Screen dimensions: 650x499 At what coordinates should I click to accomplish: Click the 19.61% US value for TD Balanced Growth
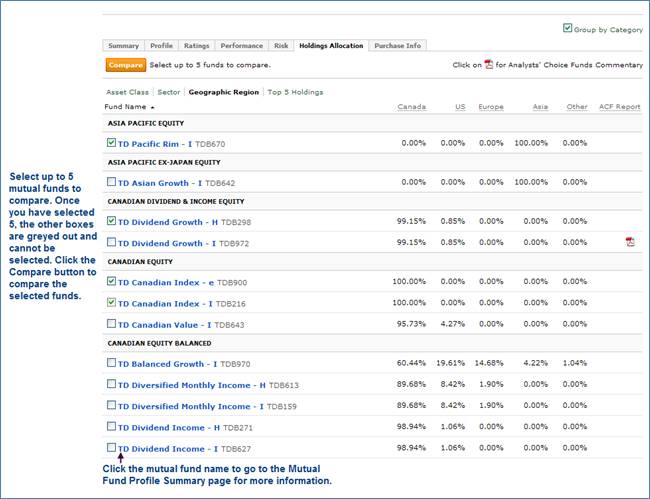point(450,363)
